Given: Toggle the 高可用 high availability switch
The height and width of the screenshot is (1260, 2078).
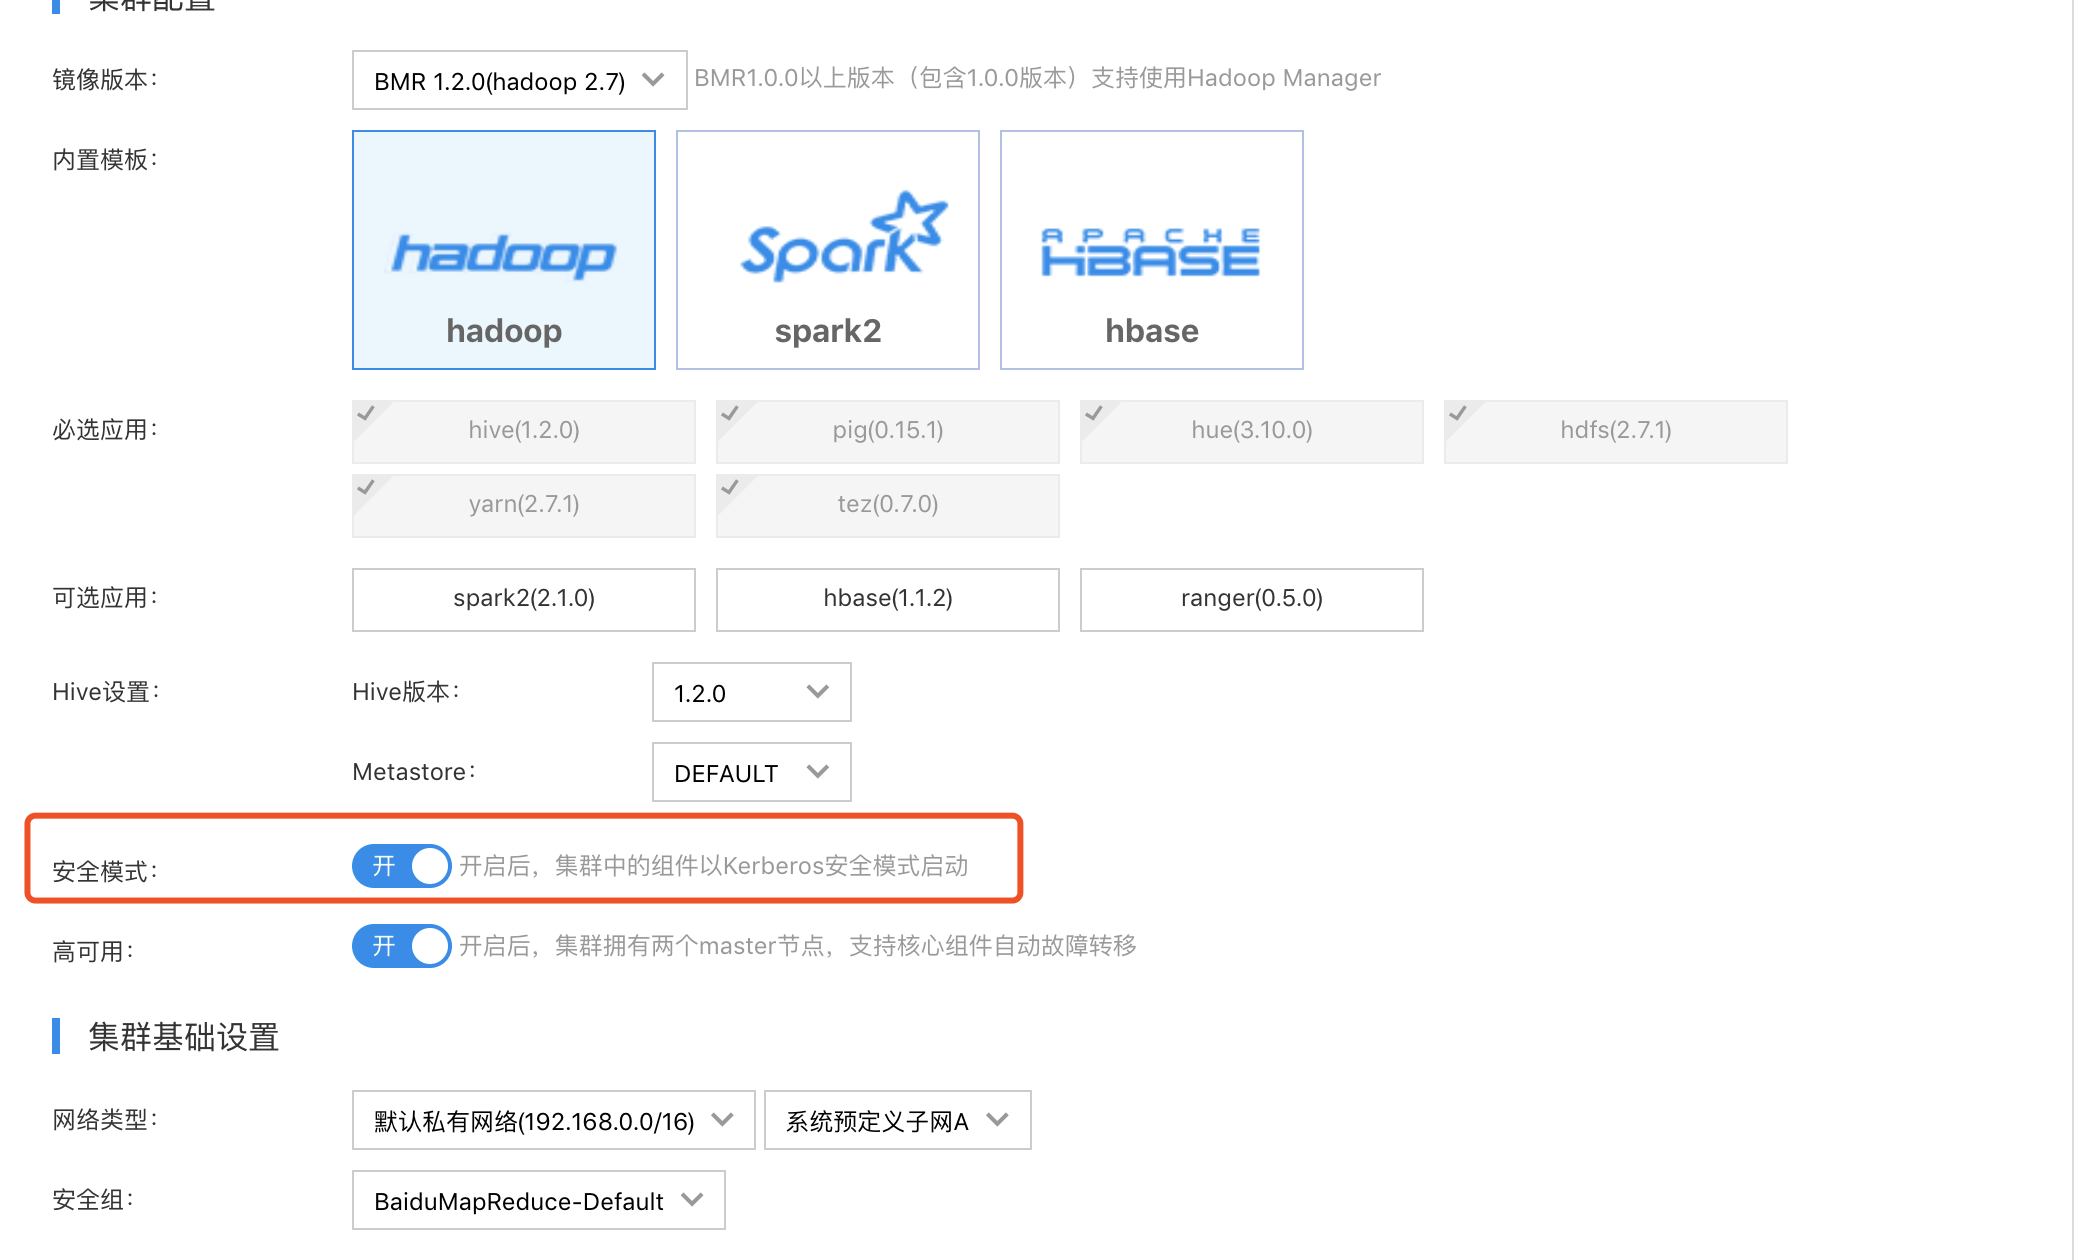Looking at the screenshot, I should point(401,946).
